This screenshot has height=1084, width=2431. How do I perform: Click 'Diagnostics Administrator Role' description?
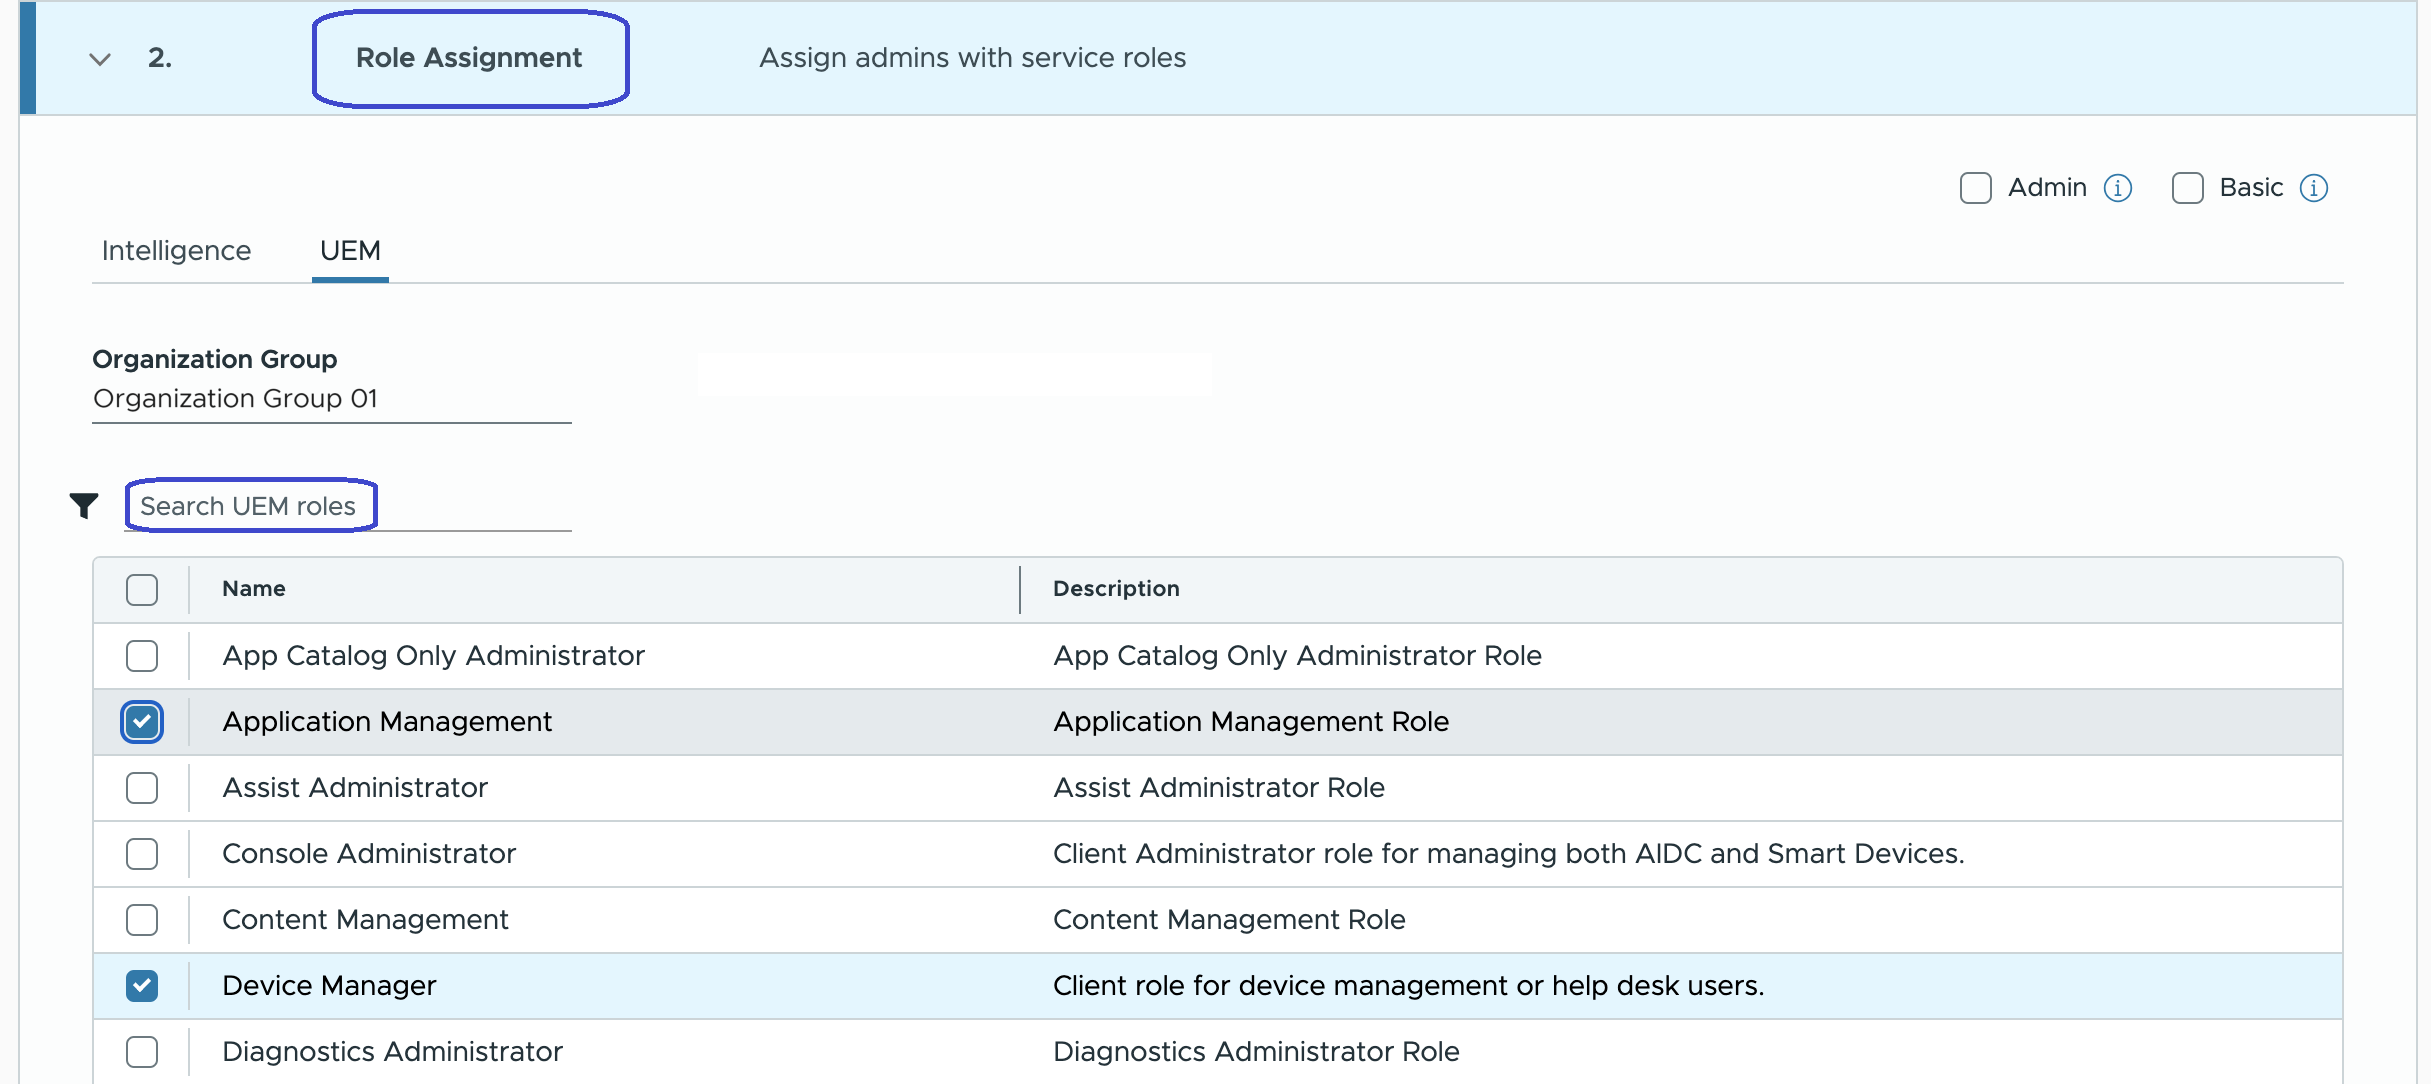click(x=1256, y=1052)
